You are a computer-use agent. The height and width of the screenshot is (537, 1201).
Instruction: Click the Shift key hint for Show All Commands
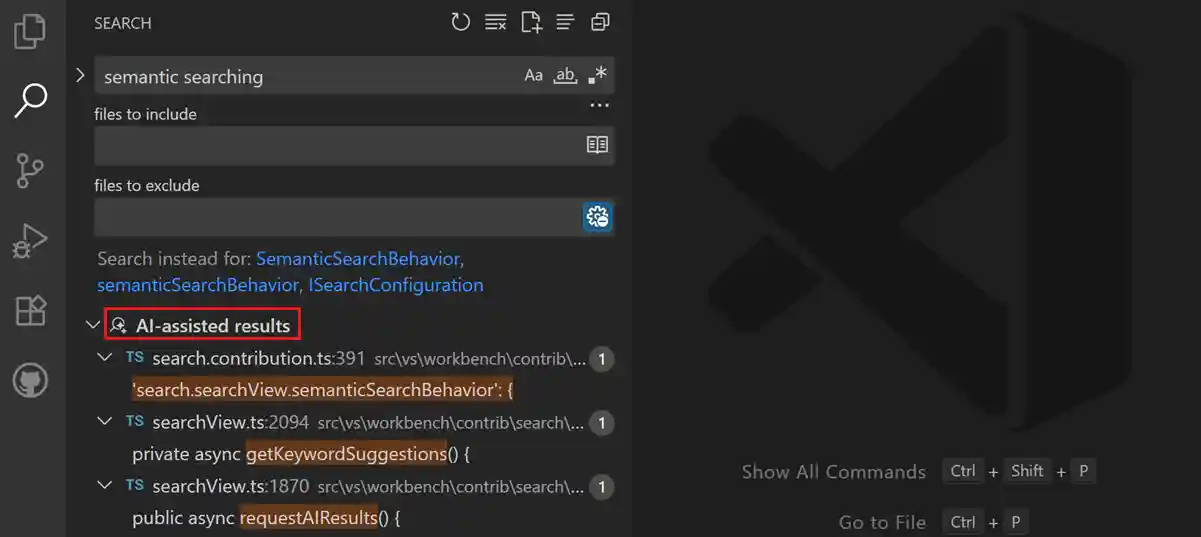pyautogui.click(x=1027, y=471)
